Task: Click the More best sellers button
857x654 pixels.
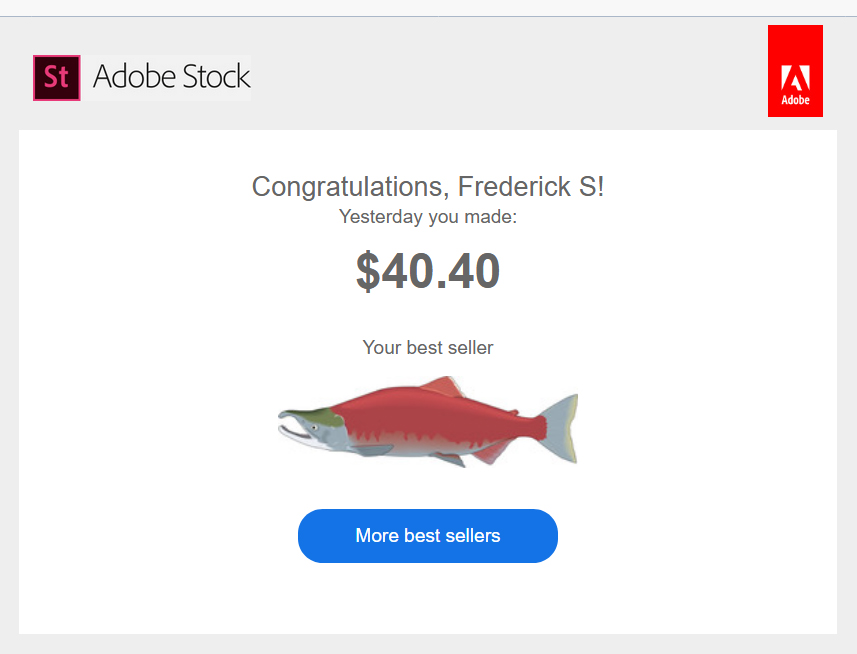Action: (428, 536)
